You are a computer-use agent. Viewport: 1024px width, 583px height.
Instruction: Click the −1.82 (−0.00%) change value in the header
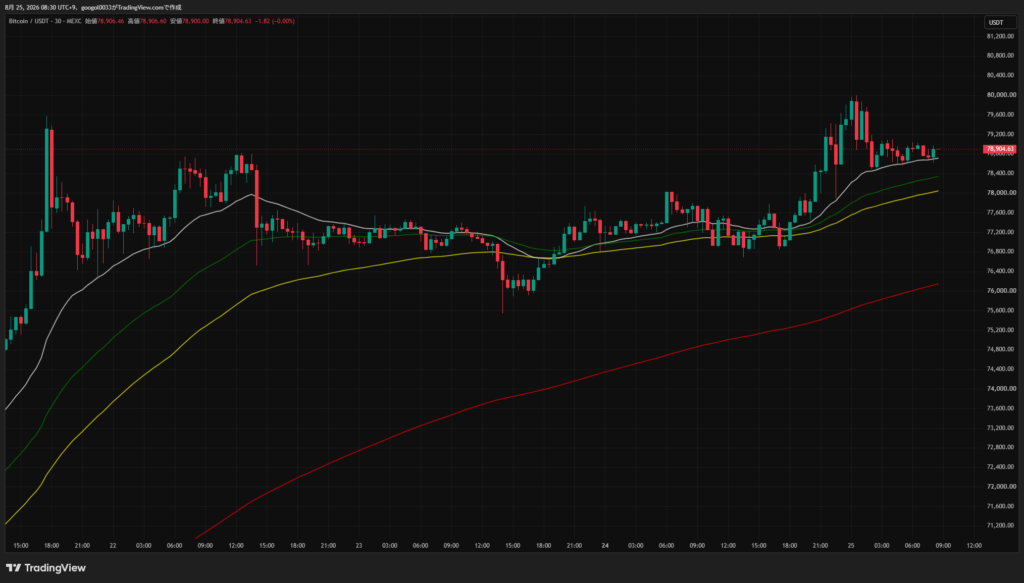click(275, 21)
